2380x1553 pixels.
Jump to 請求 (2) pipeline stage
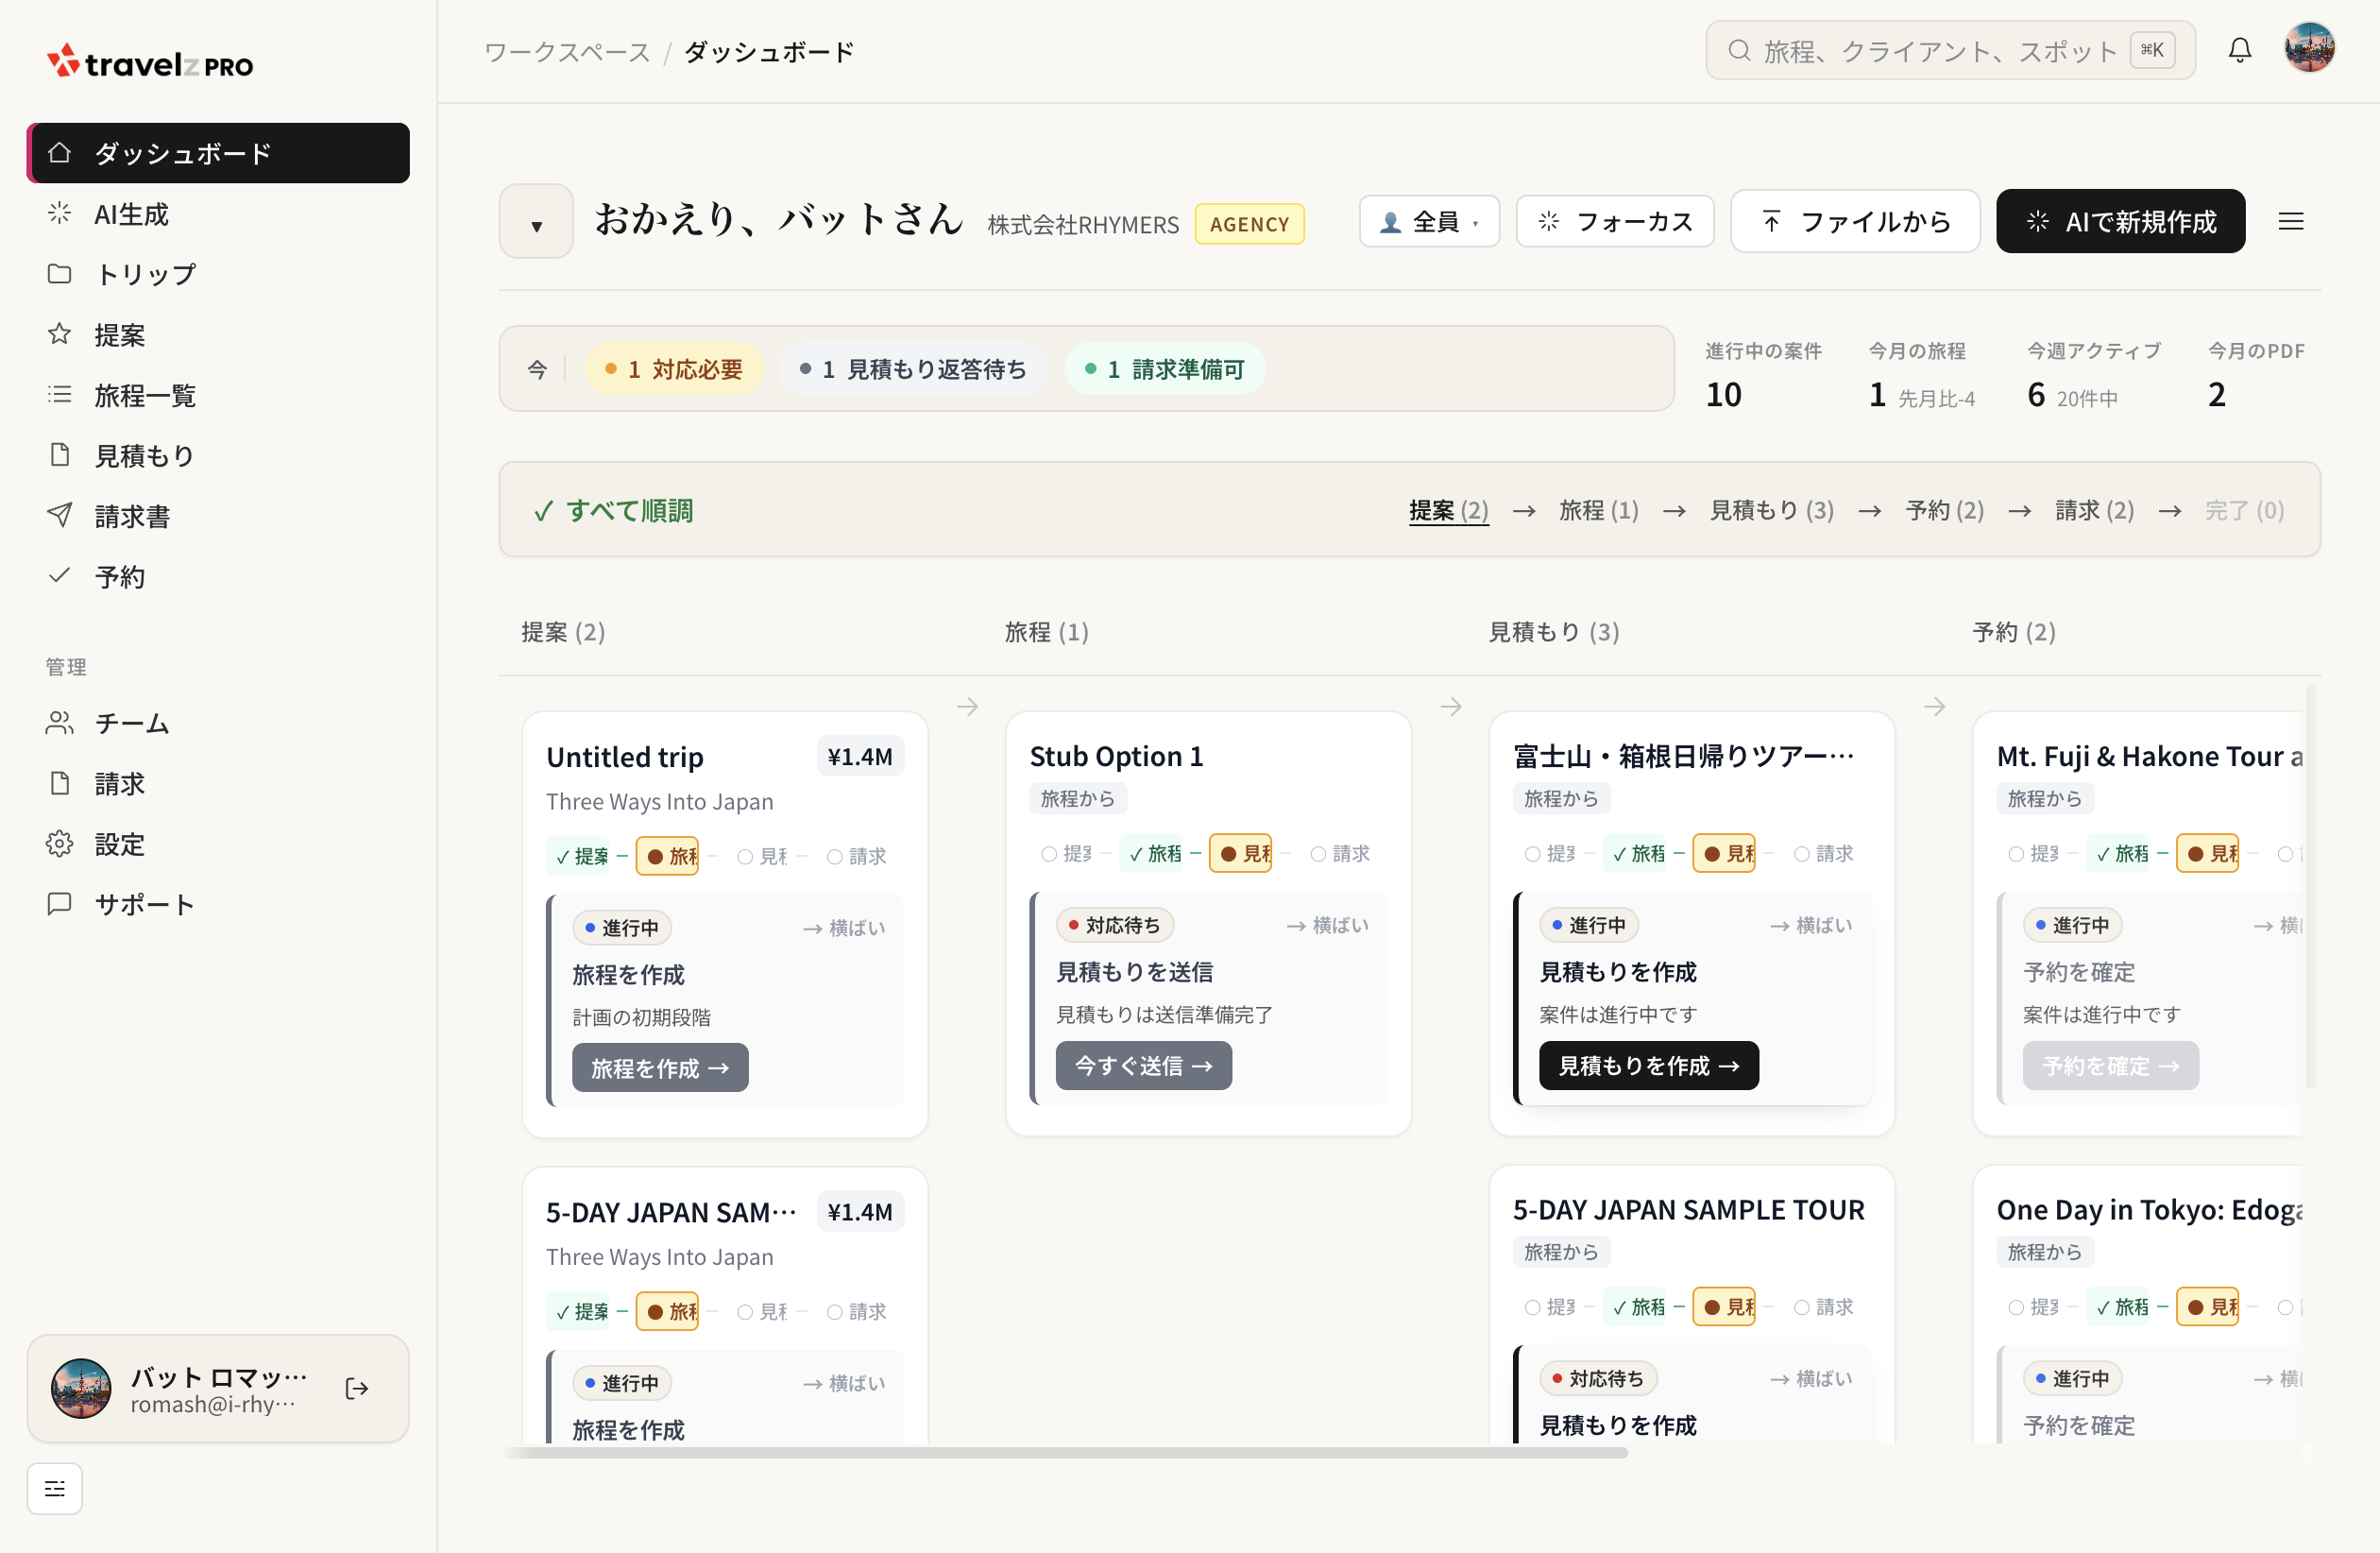tap(2095, 511)
